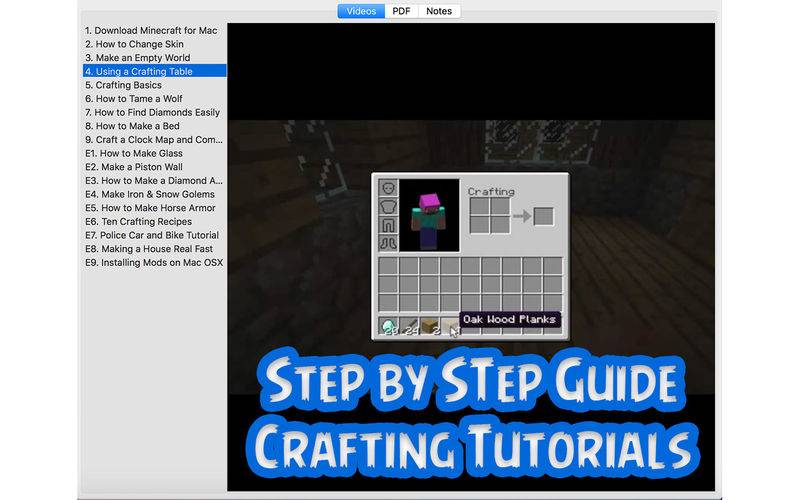Select "E5. How to Make Horse Armor"

pyautogui.click(x=154, y=208)
